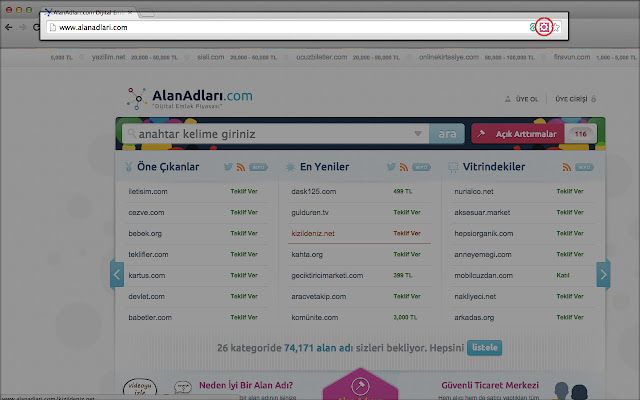The image size is (640, 400).
Task: Click the Twitter icon beside Öne Çıkanlar
Action: coord(228,167)
